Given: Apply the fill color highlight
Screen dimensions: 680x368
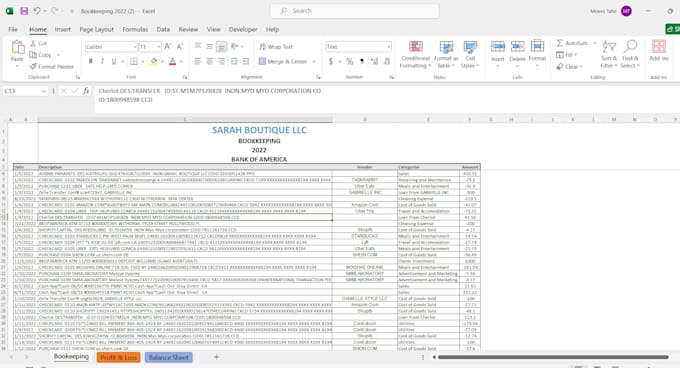Looking at the screenshot, I should [154, 62].
